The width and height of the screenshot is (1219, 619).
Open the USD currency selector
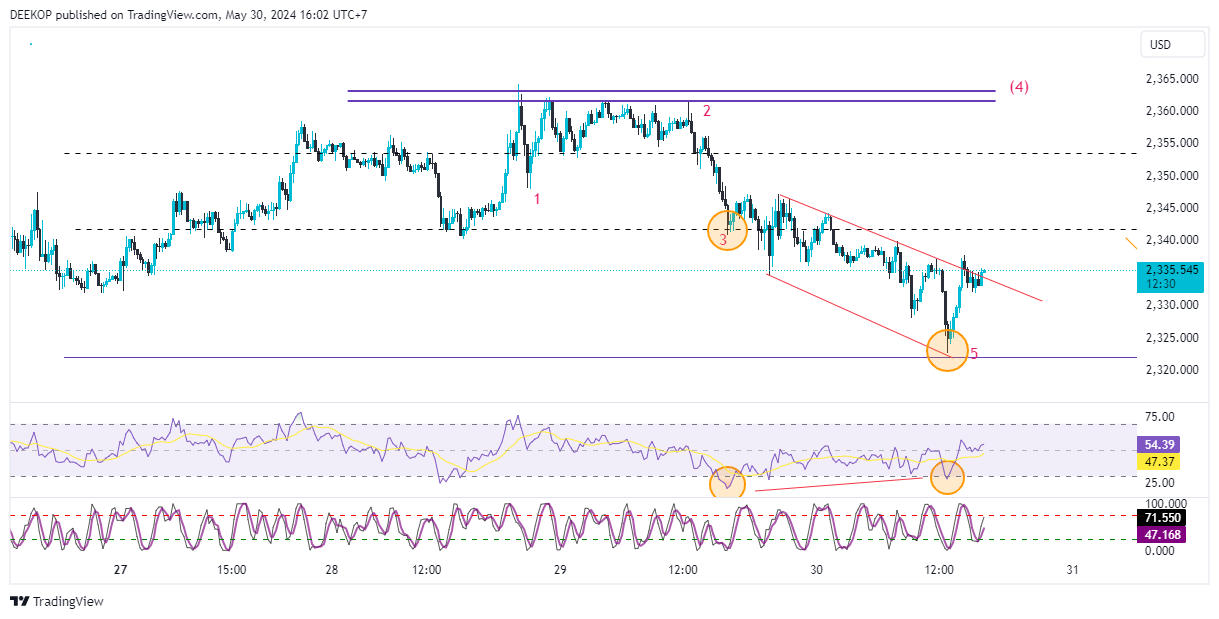(x=1171, y=45)
